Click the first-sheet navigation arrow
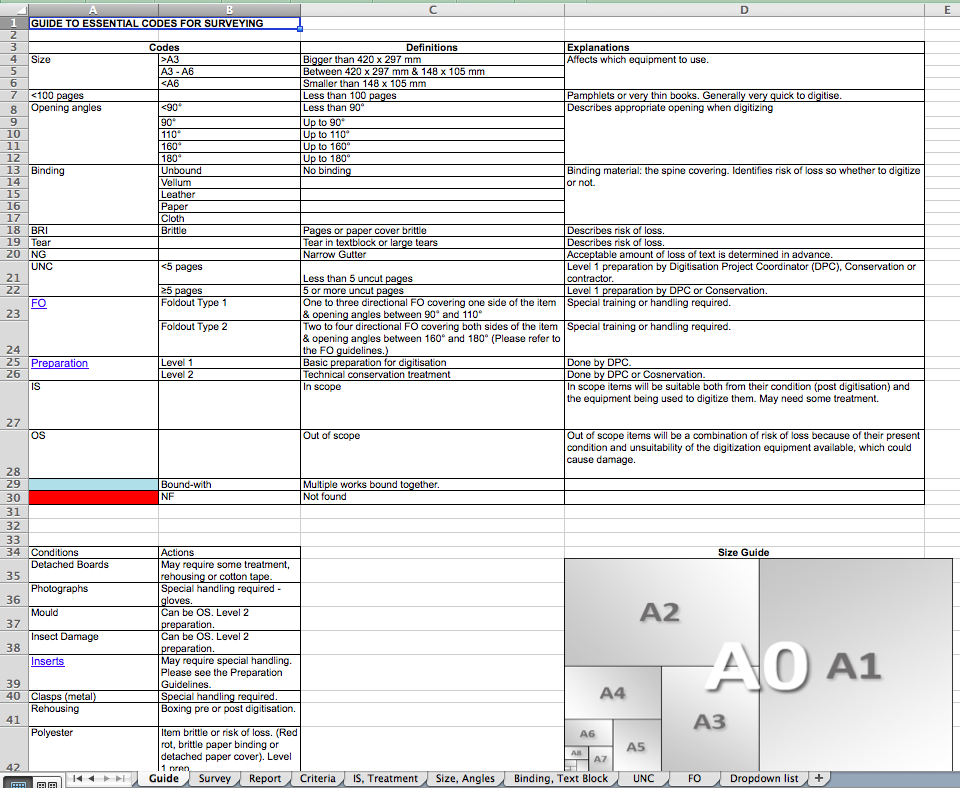This screenshot has width=960, height=788. point(78,778)
